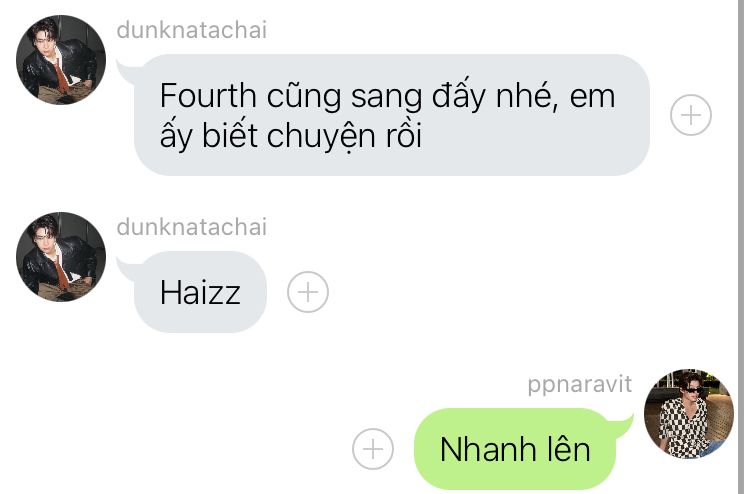Click the dunknatachai username above the Fourth message
This screenshot has height=494, width=750.
point(191,30)
